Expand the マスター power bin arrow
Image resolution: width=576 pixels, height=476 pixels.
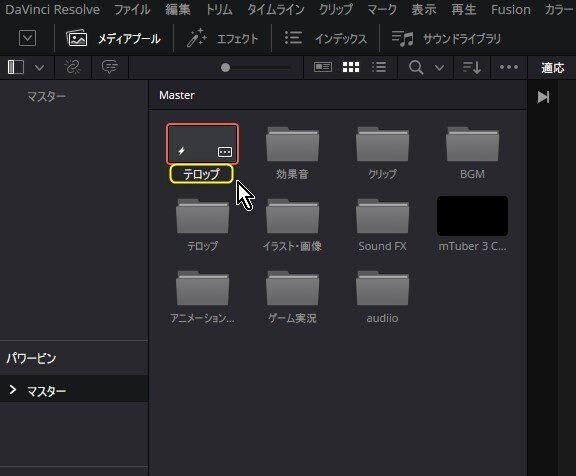(x=13, y=390)
